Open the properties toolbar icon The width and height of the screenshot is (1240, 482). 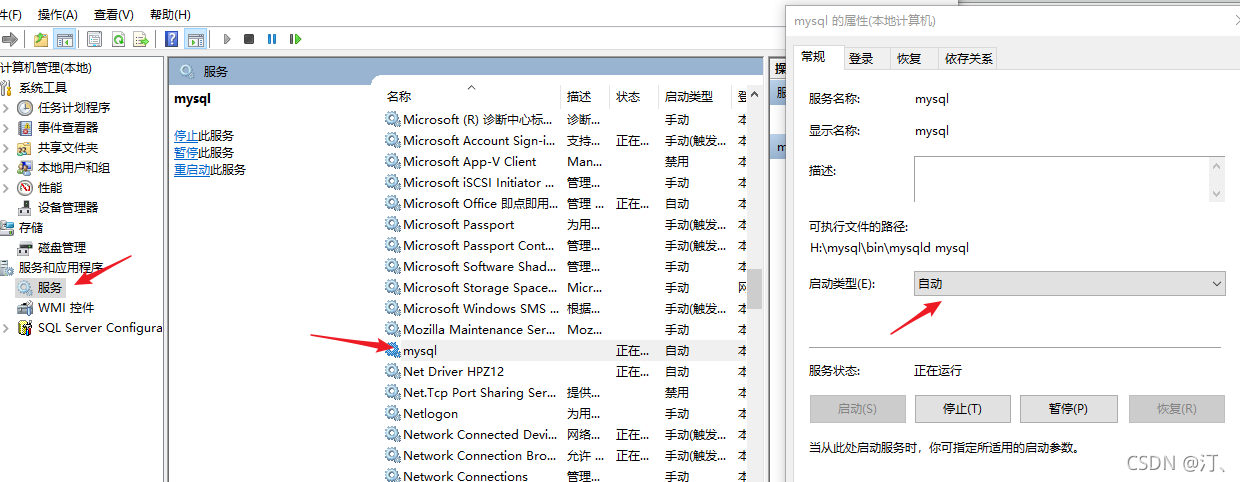(x=94, y=39)
